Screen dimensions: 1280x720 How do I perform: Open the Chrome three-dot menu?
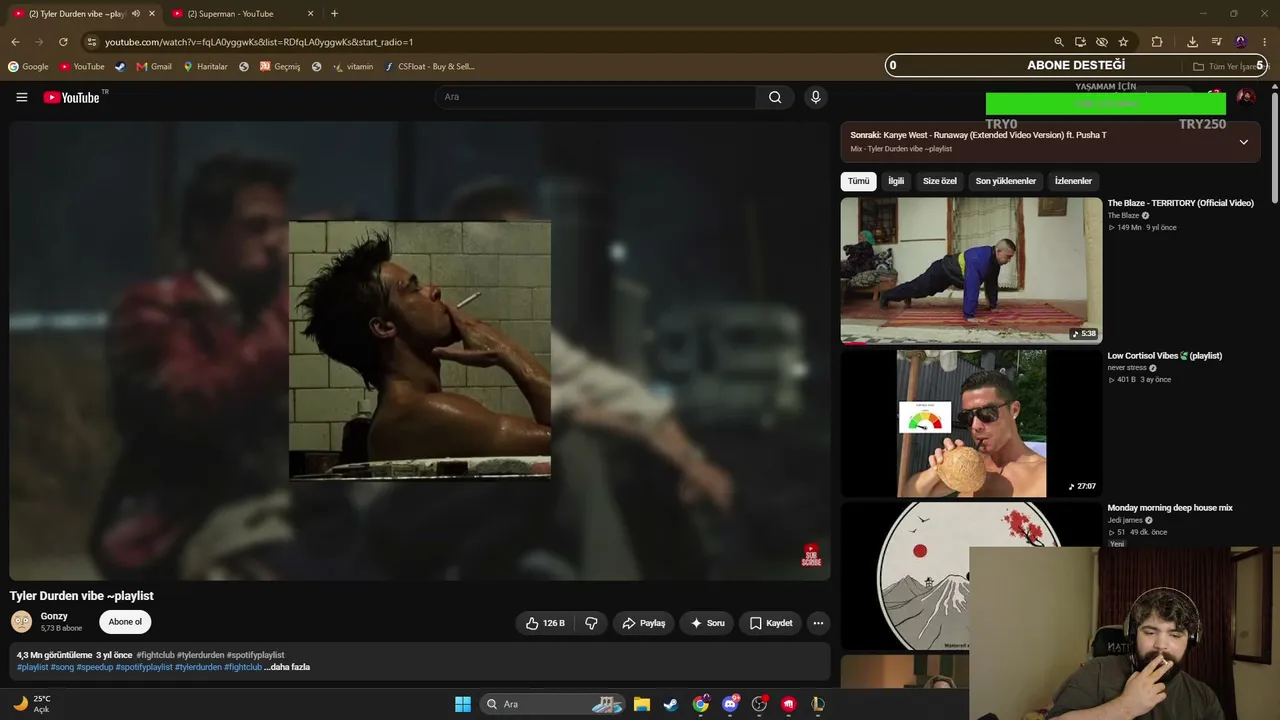1265,42
